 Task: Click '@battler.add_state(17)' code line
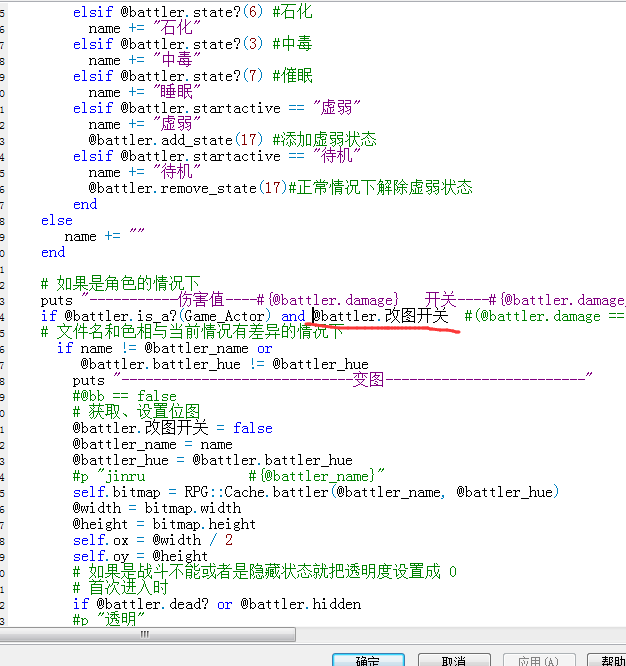coord(232,140)
